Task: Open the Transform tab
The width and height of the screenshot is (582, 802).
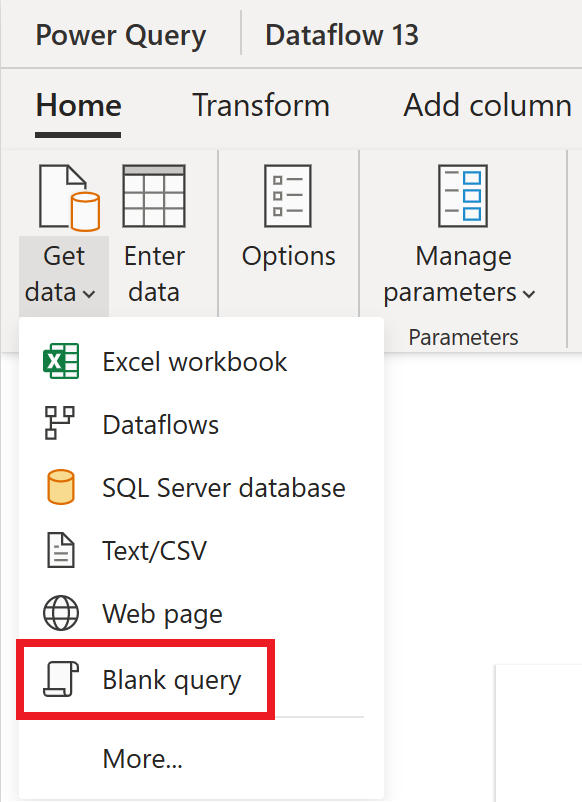Action: [x=261, y=106]
